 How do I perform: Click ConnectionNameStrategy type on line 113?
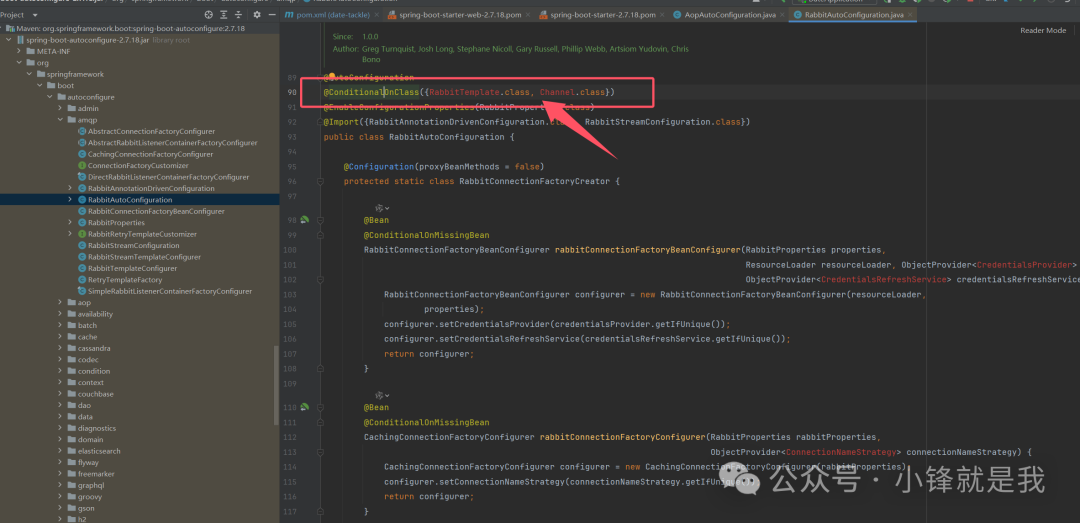coord(843,452)
